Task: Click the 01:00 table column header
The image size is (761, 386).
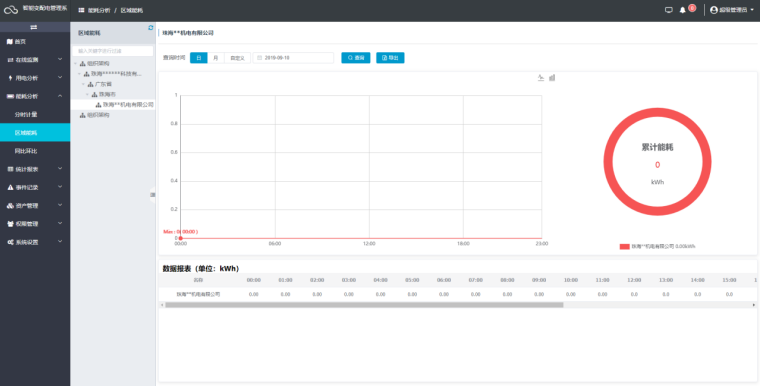Action: (285, 280)
